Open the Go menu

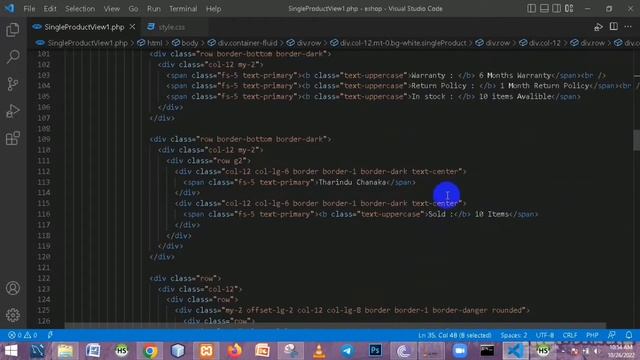pos(133,9)
